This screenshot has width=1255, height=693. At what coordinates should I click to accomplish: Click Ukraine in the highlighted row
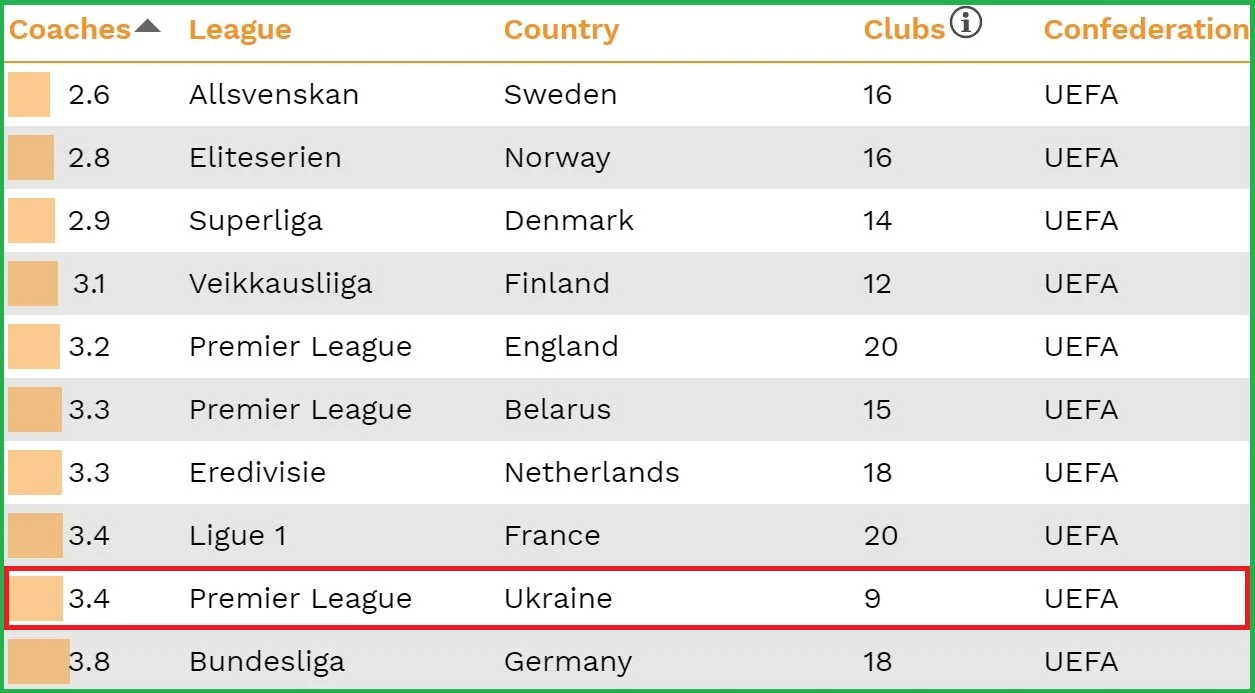(558, 599)
